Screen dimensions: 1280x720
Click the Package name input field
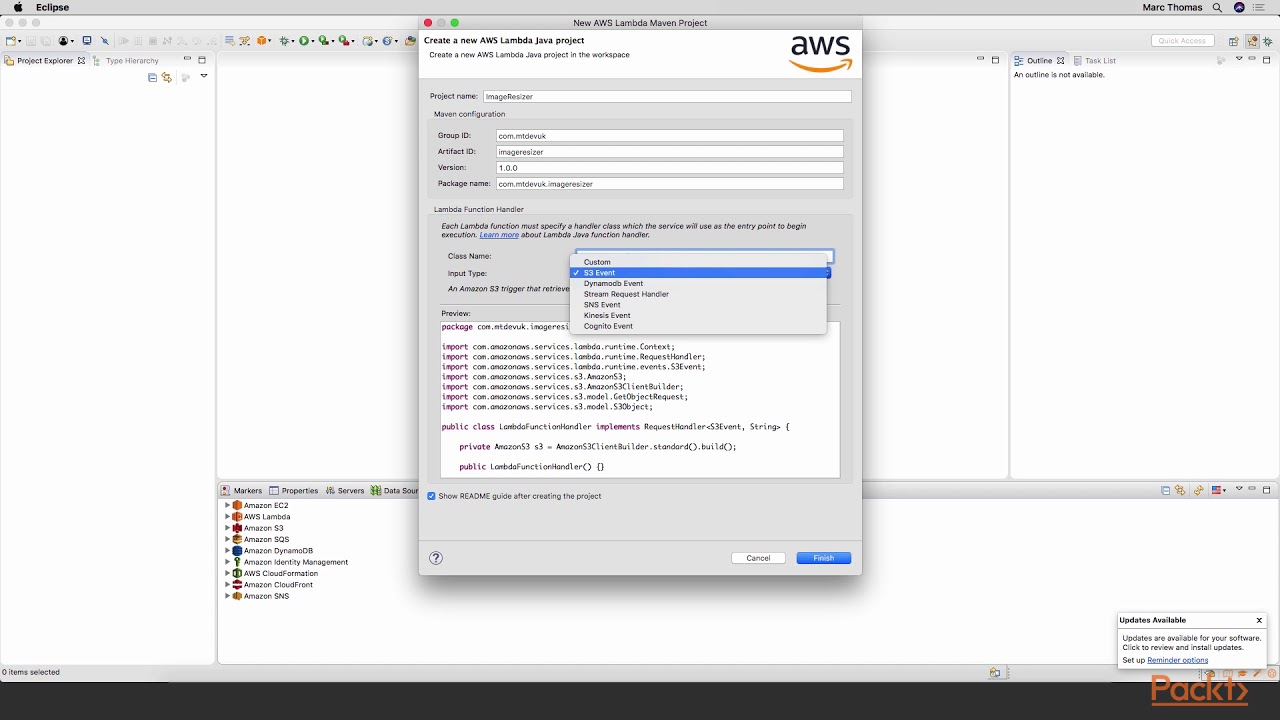pos(670,184)
